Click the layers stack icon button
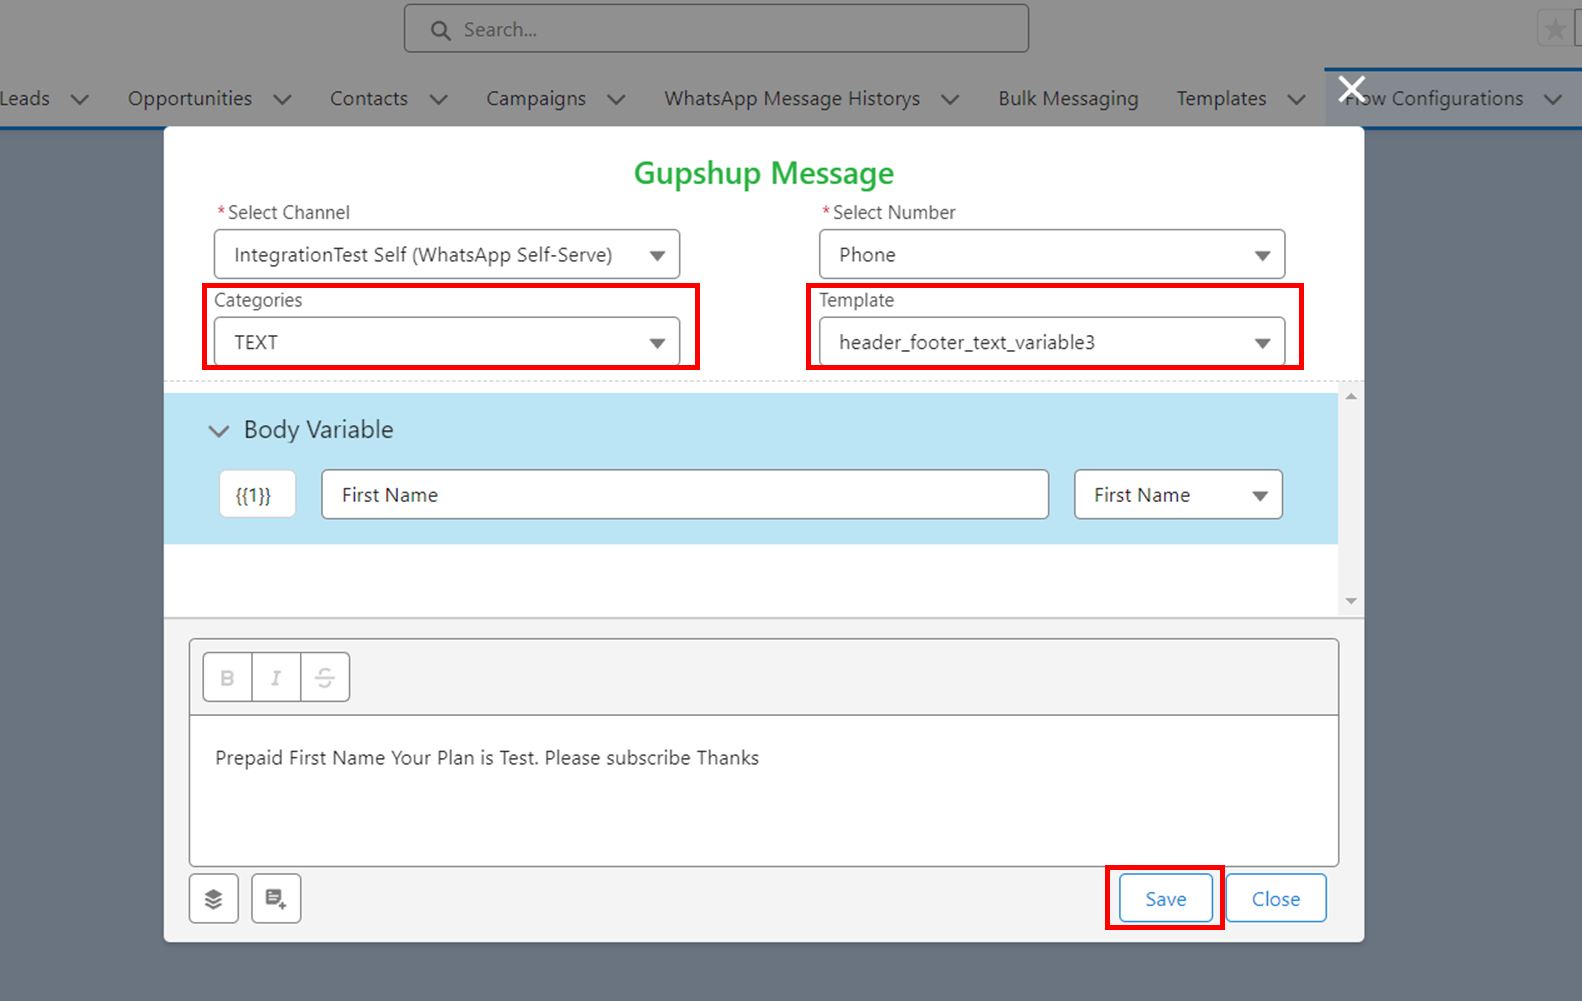1582x1001 pixels. click(x=214, y=898)
